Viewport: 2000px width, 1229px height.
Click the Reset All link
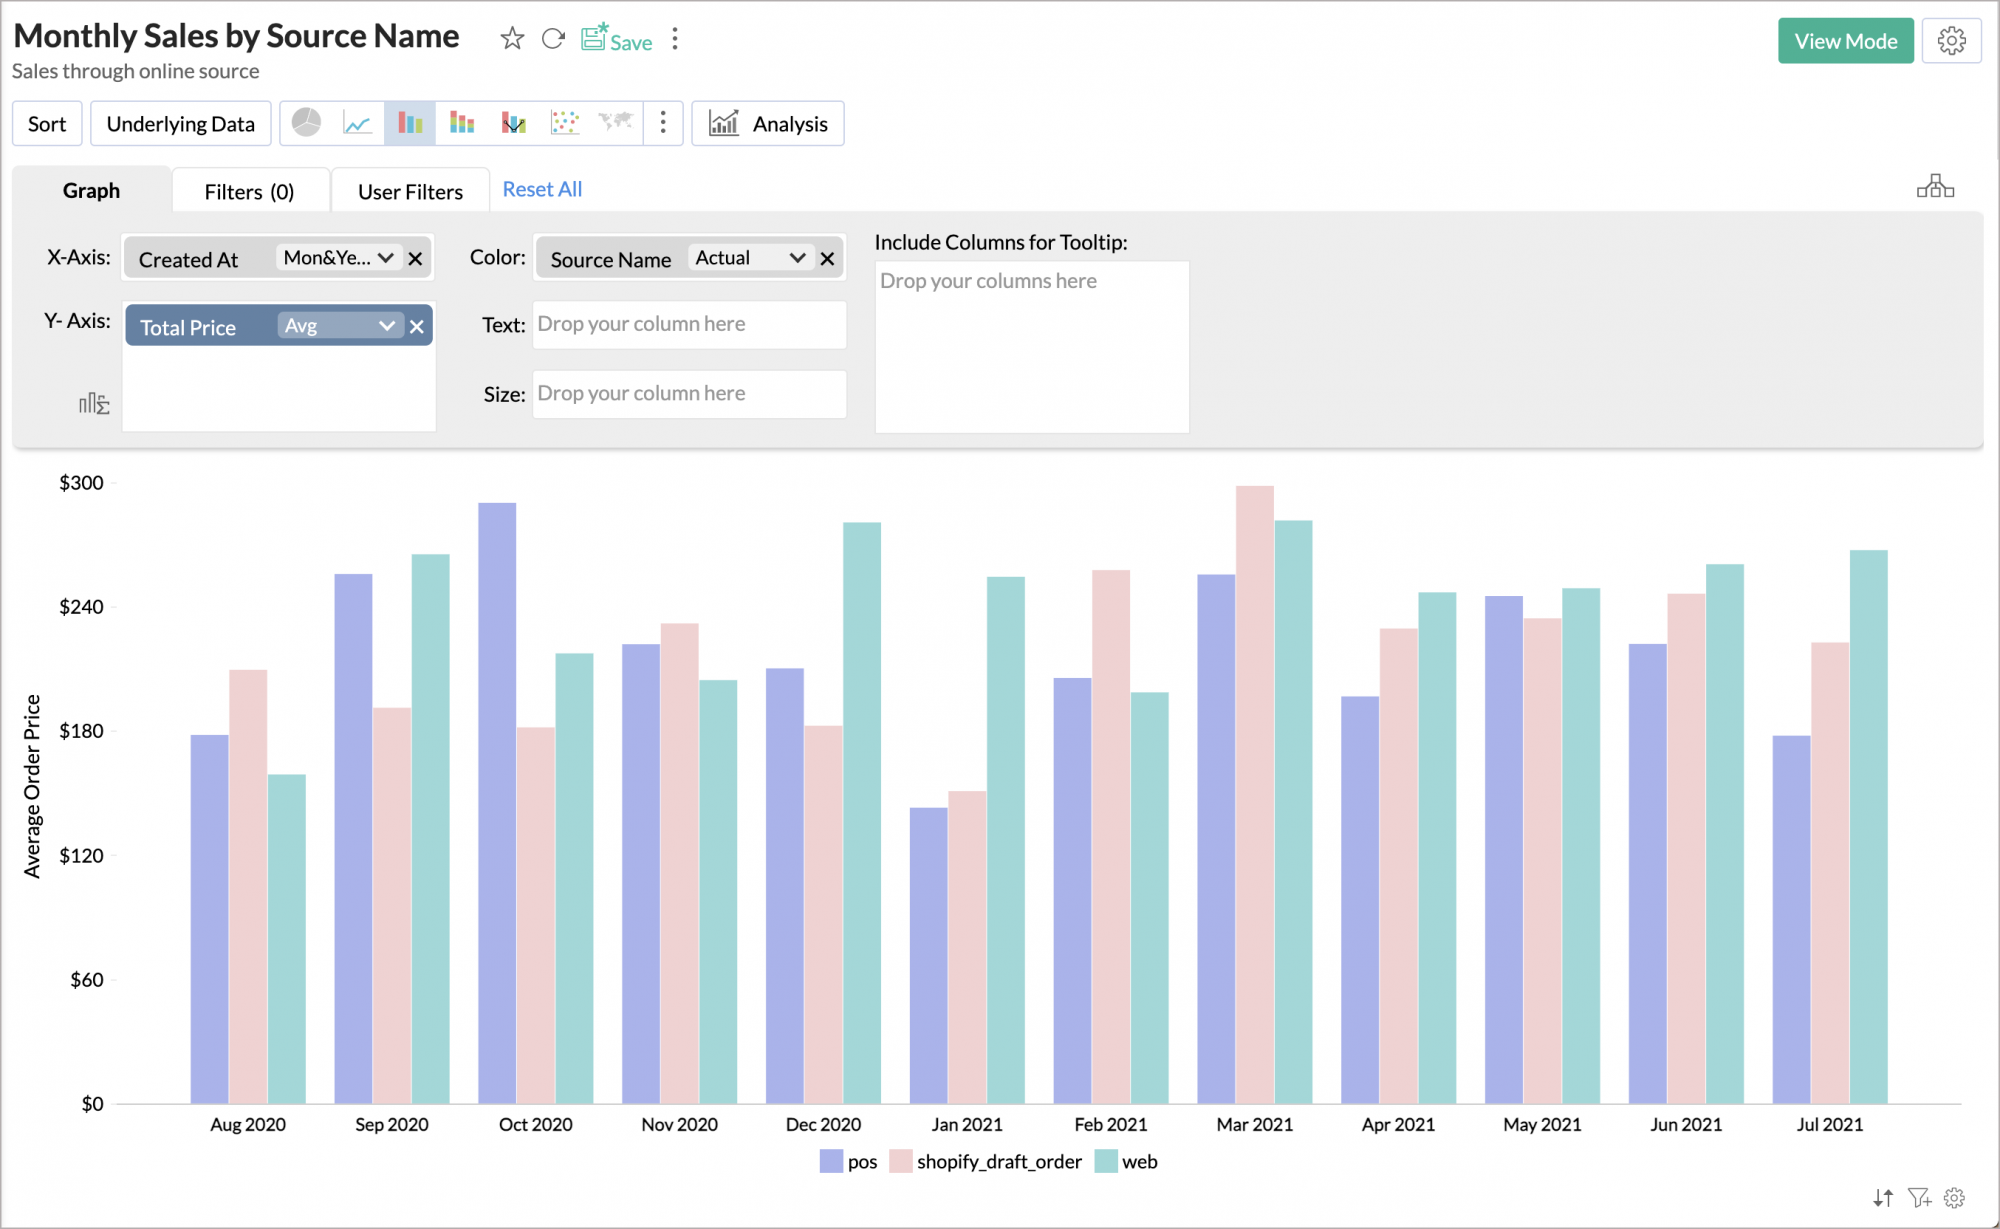coord(542,189)
